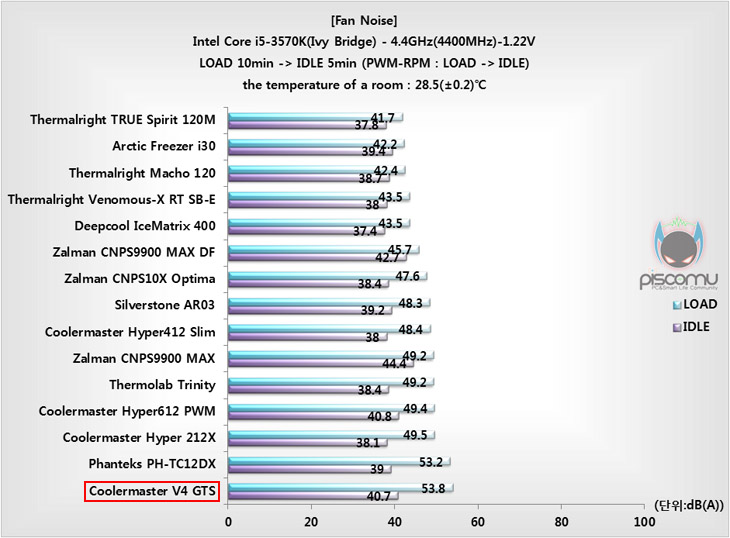Click the 42.7 idle value
730x538 pixels.
click(x=387, y=258)
